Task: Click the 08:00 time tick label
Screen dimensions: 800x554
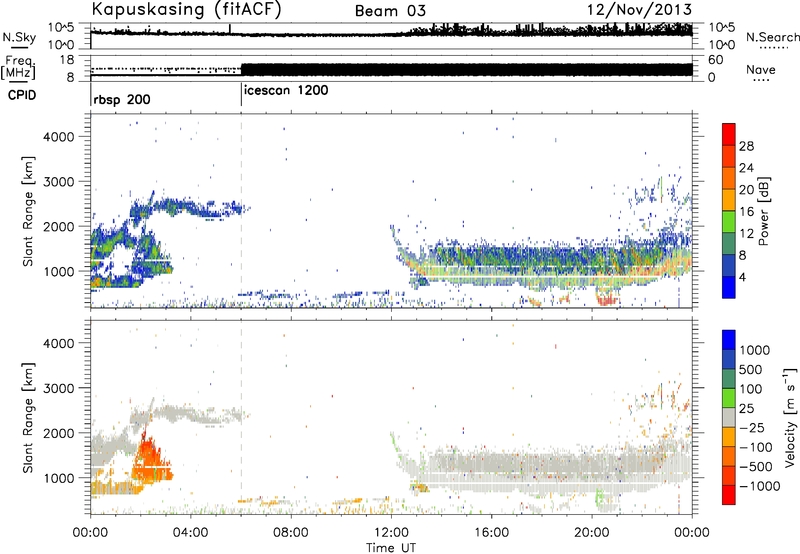Action: [x=291, y=533]
